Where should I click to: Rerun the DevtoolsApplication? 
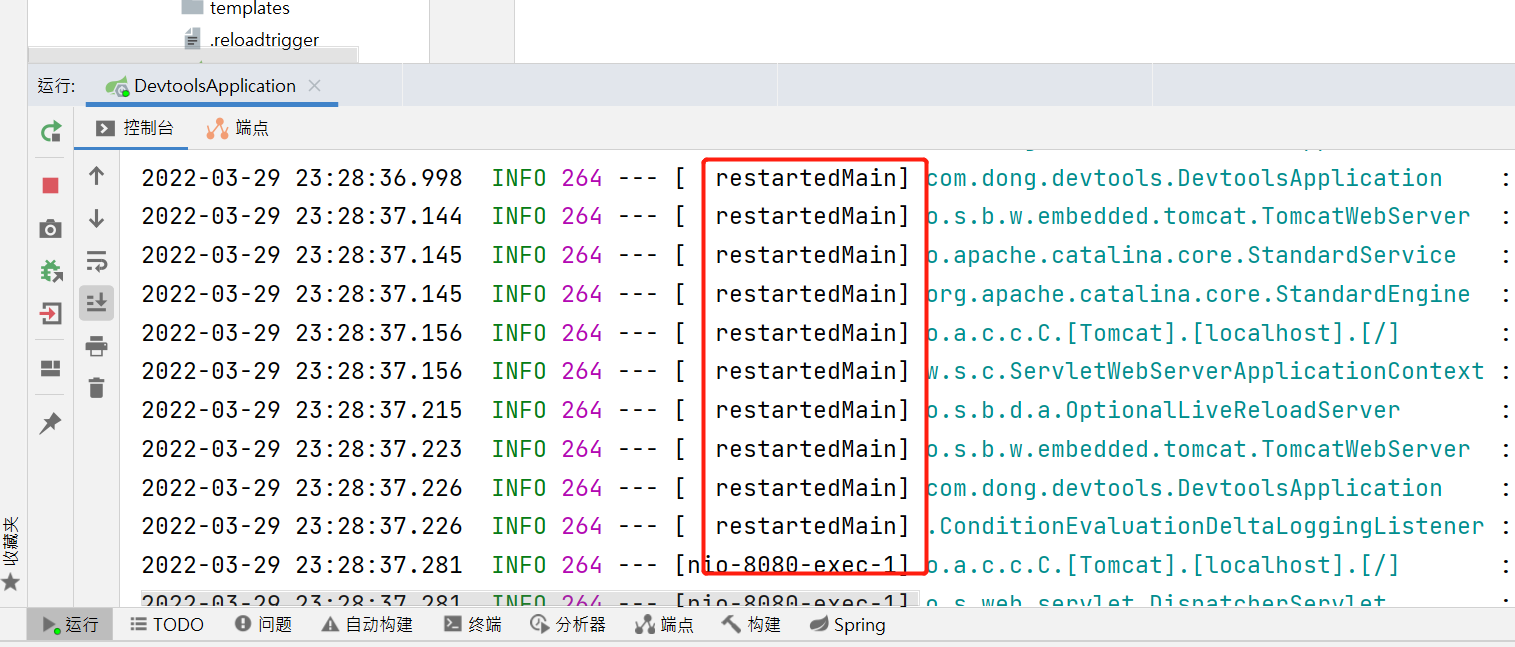(49, 131)
